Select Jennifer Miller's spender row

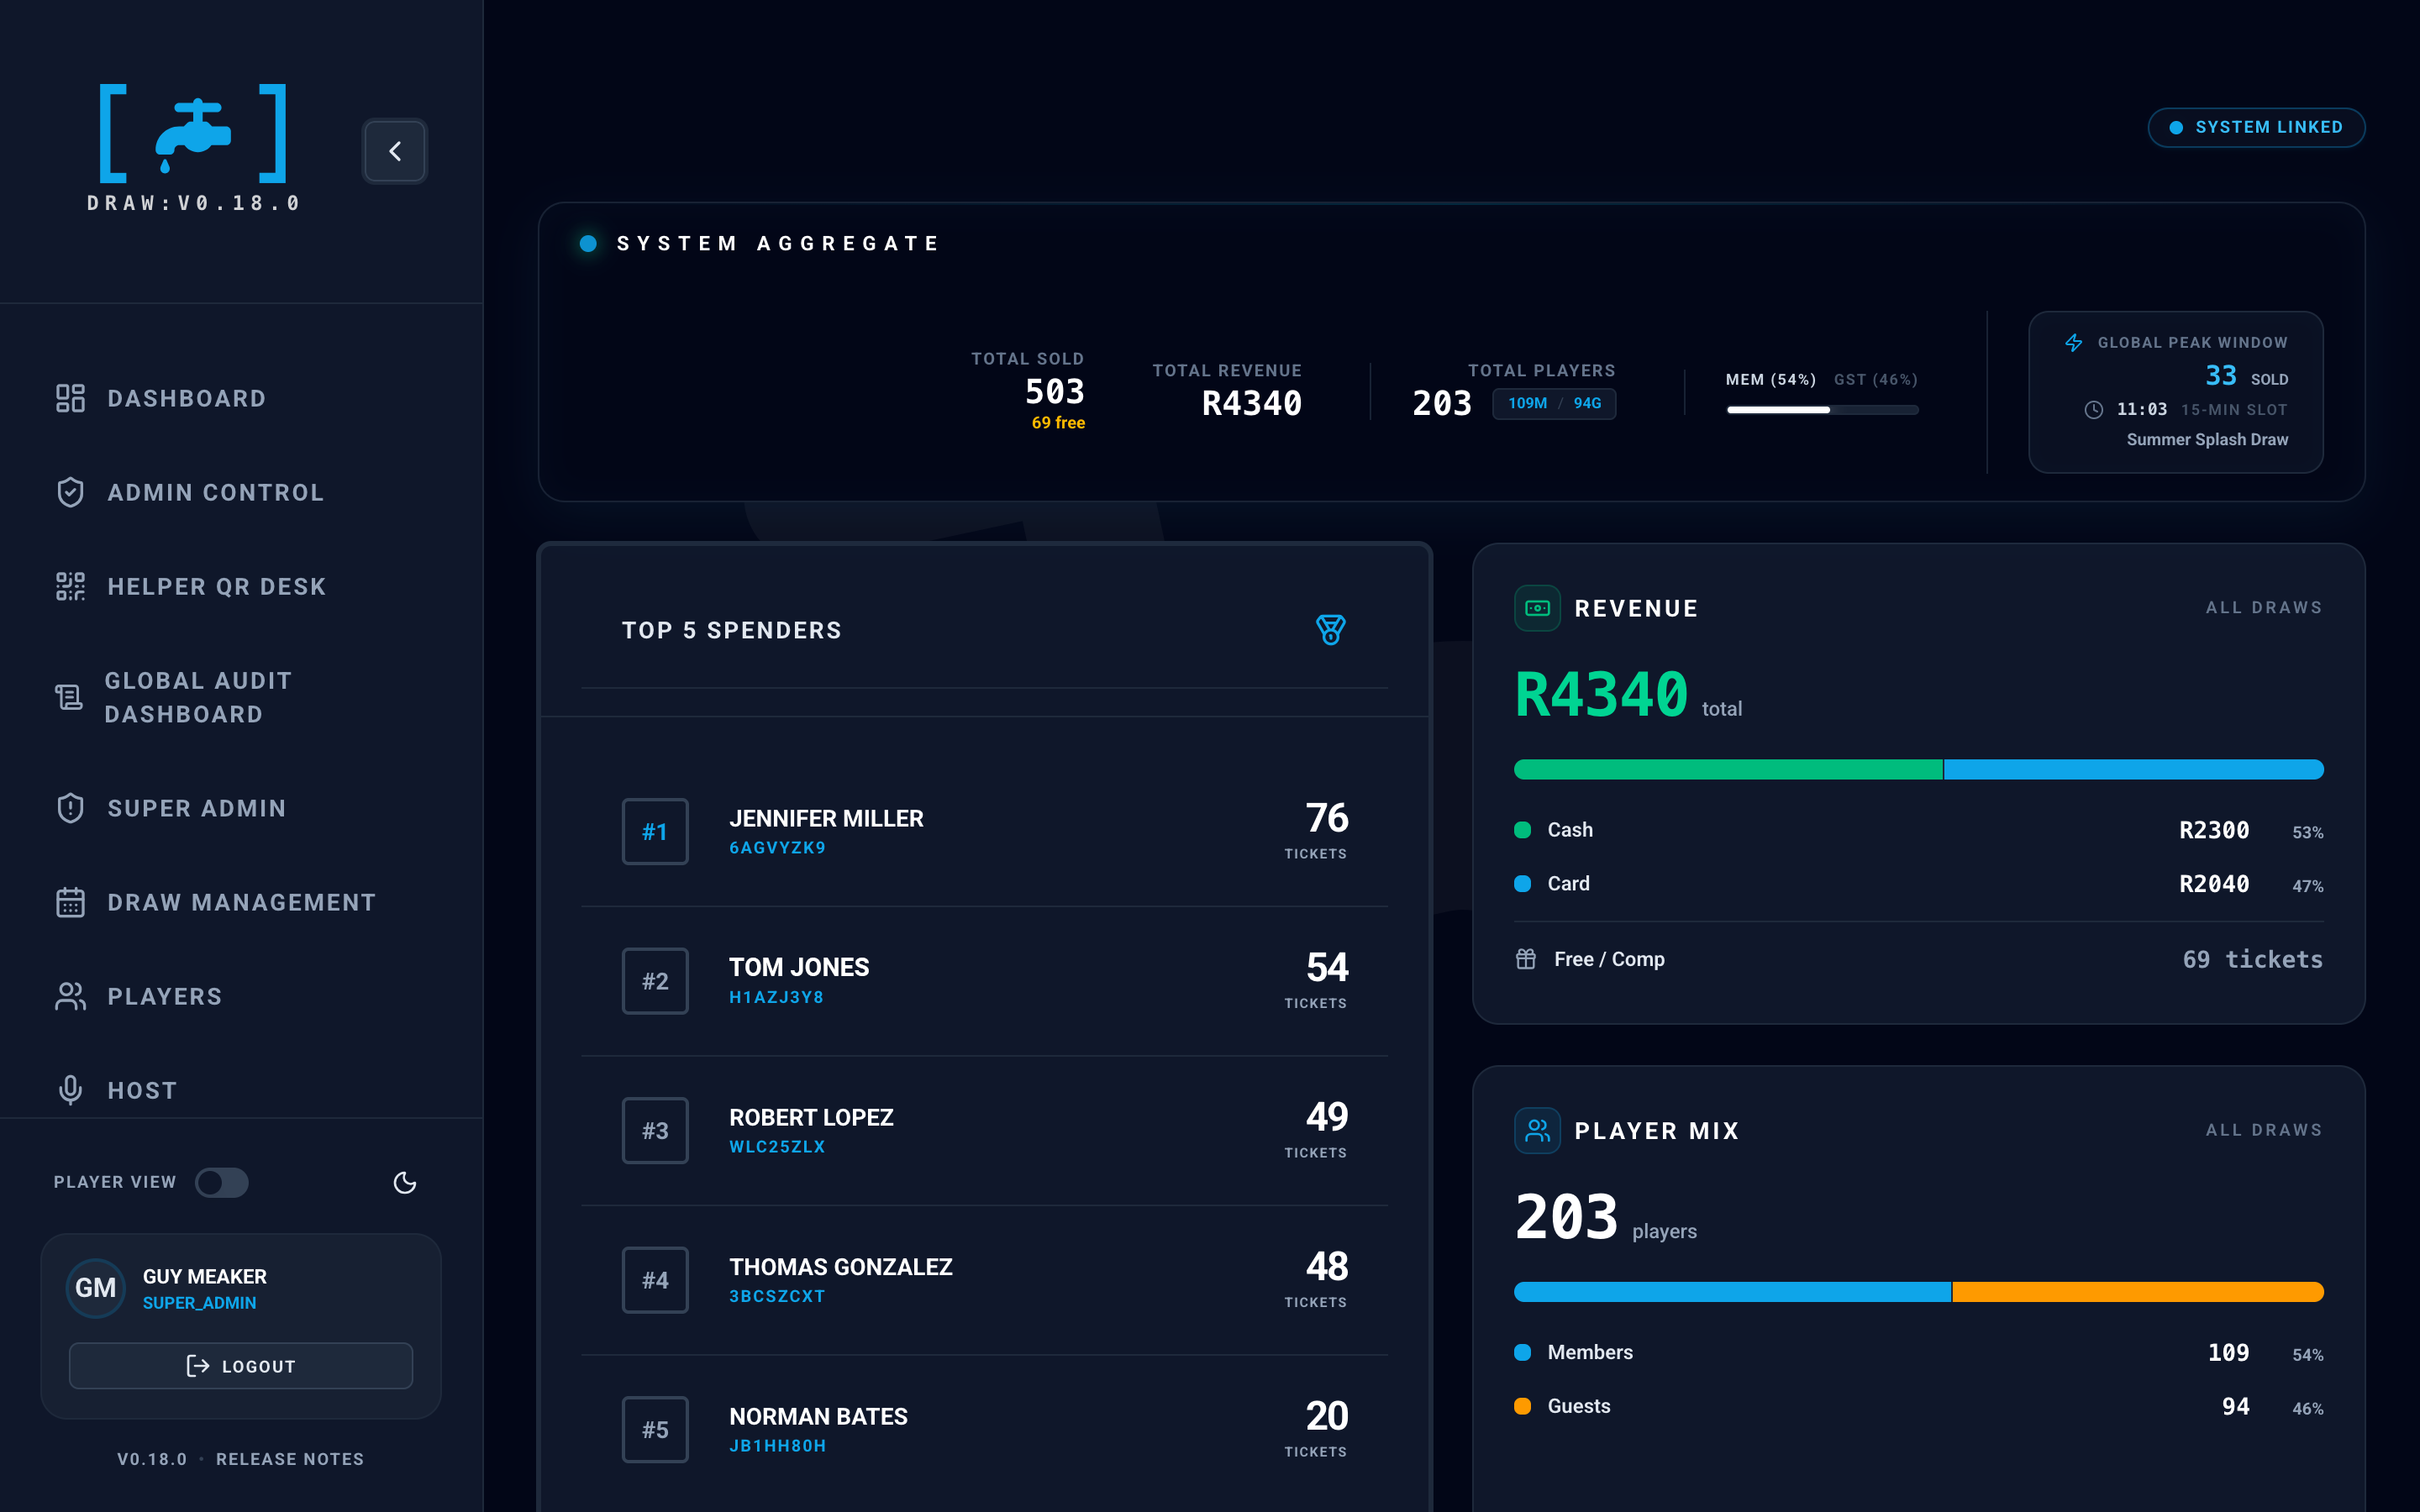click(x=984, y=832)
